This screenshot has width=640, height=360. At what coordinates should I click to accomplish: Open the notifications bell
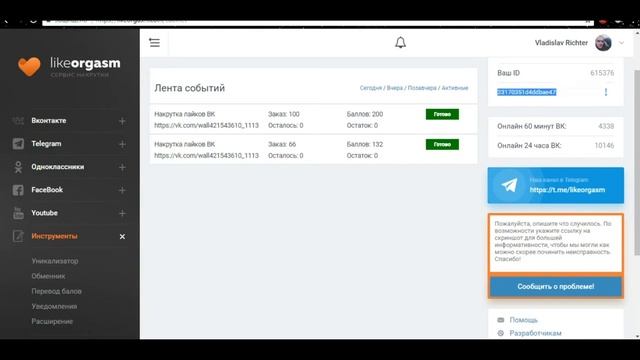400,42
